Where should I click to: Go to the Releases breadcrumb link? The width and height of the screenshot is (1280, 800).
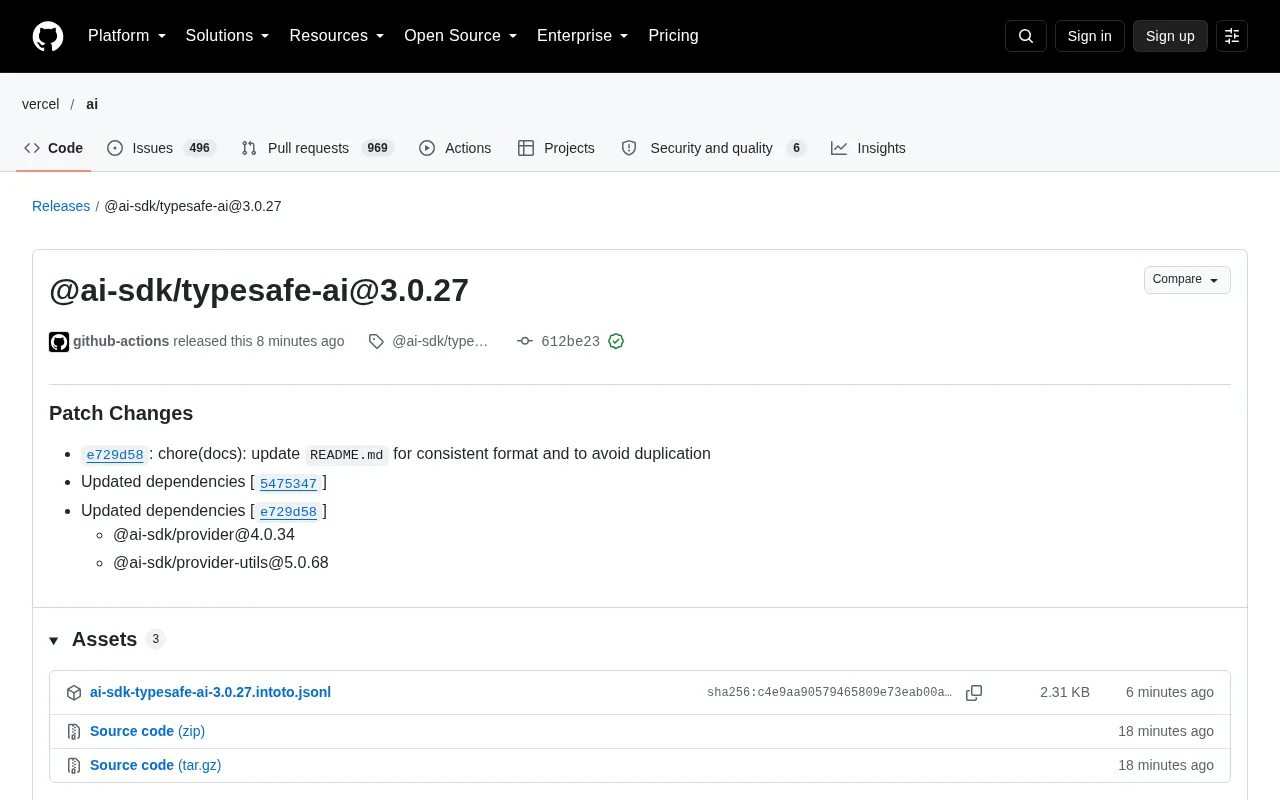click(x=61, y=206)
